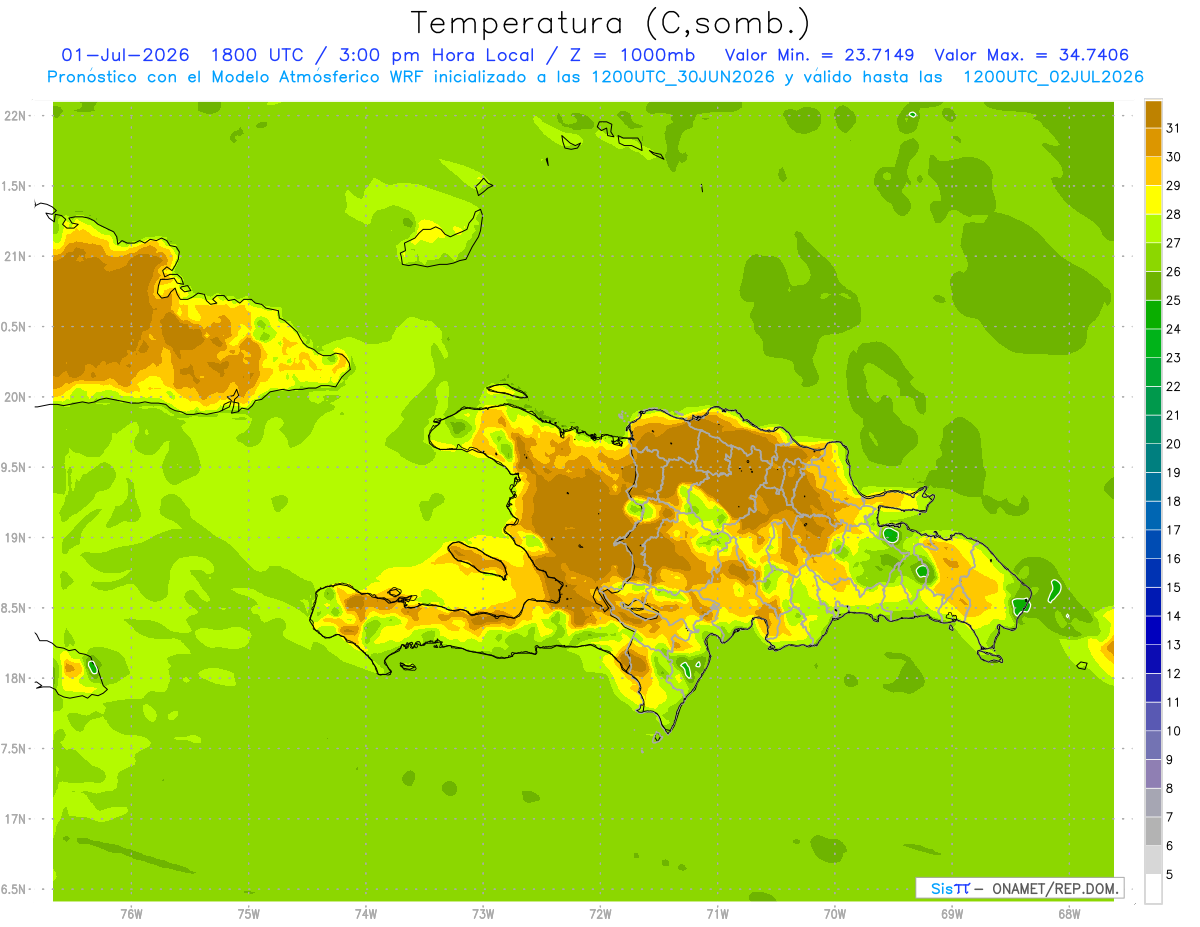Screen dimensions: 1200x927
Task: Click legend value "5"
Action: [x=1169, y=875]
